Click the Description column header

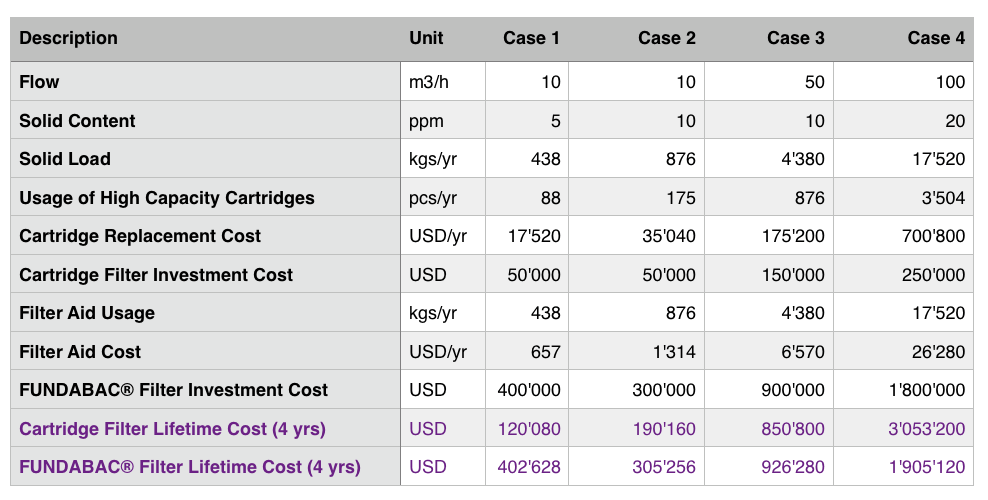[x=69, y=39]
